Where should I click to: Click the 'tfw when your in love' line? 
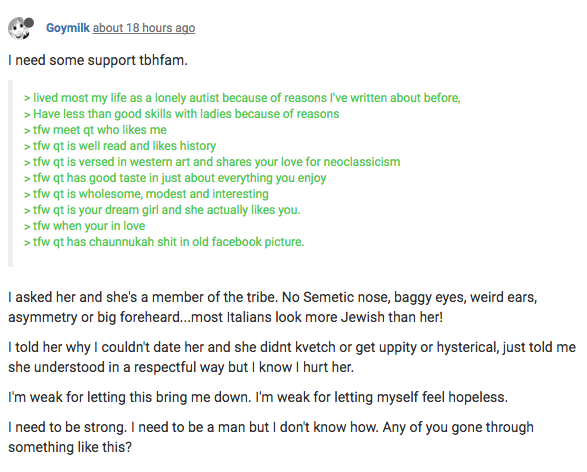(x=85, y=226)
